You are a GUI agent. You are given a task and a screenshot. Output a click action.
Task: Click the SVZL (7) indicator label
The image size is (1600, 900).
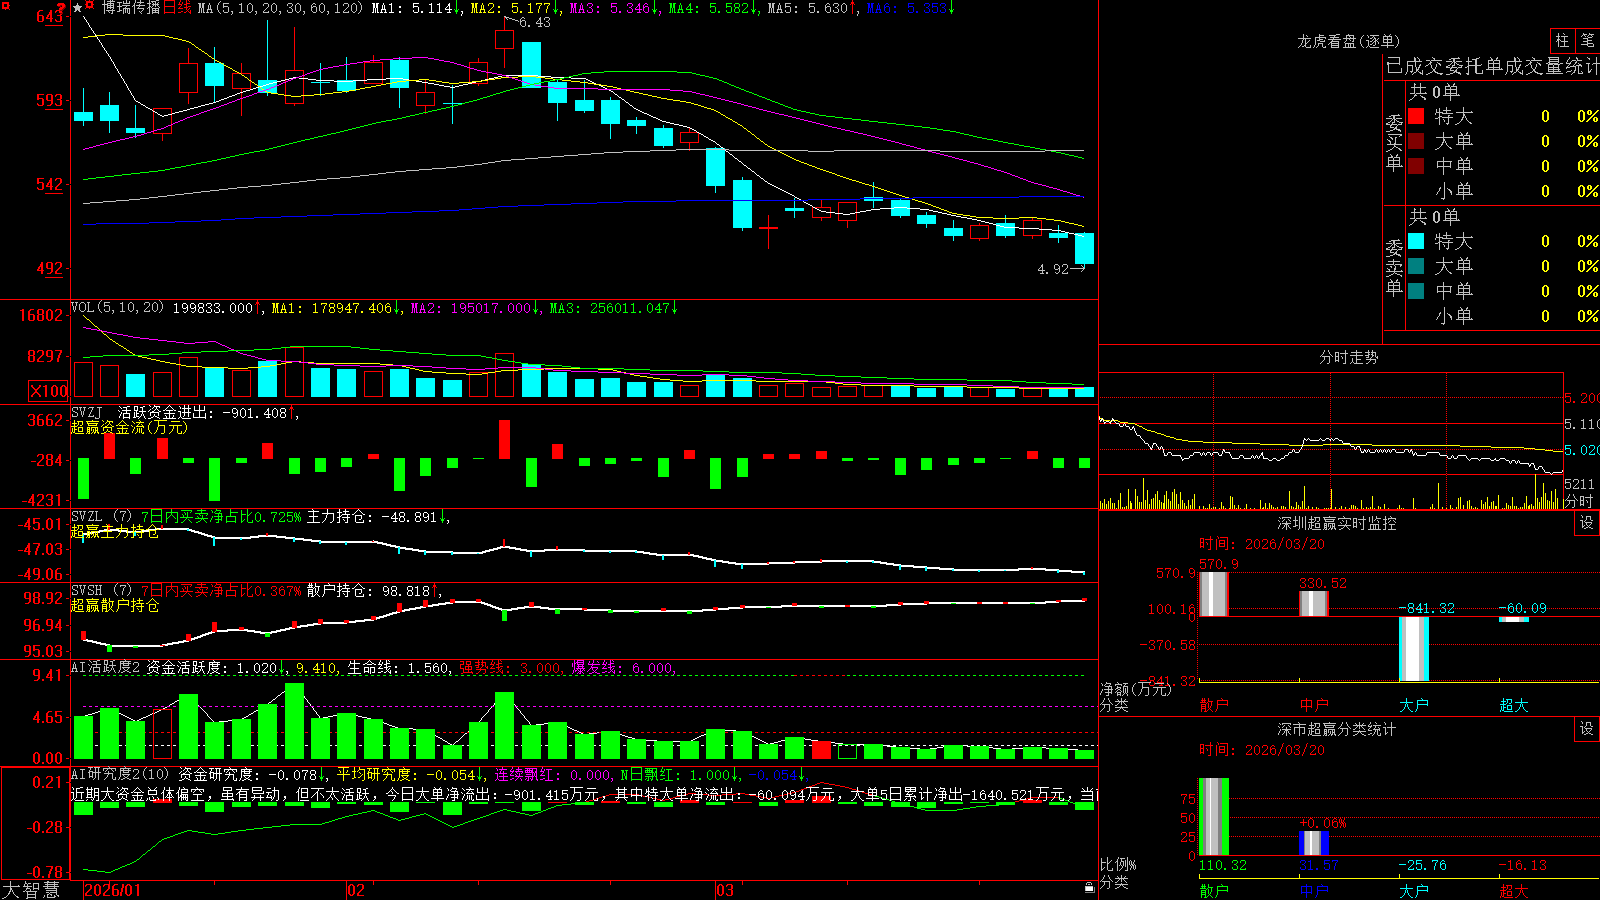101,517
